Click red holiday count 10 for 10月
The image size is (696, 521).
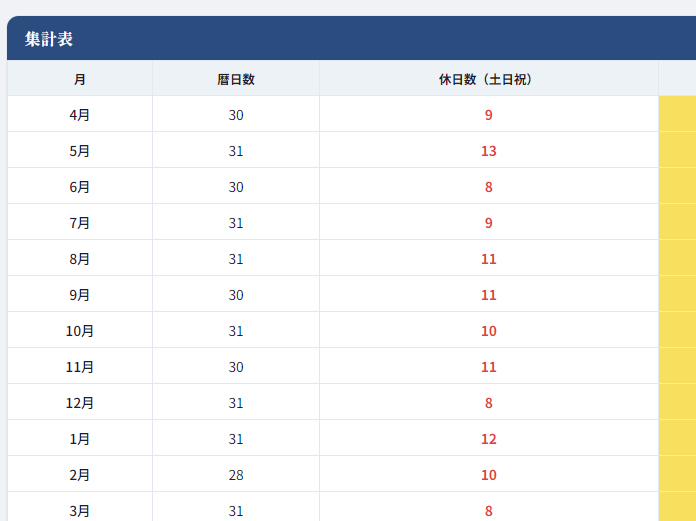[x=489, y=331]
